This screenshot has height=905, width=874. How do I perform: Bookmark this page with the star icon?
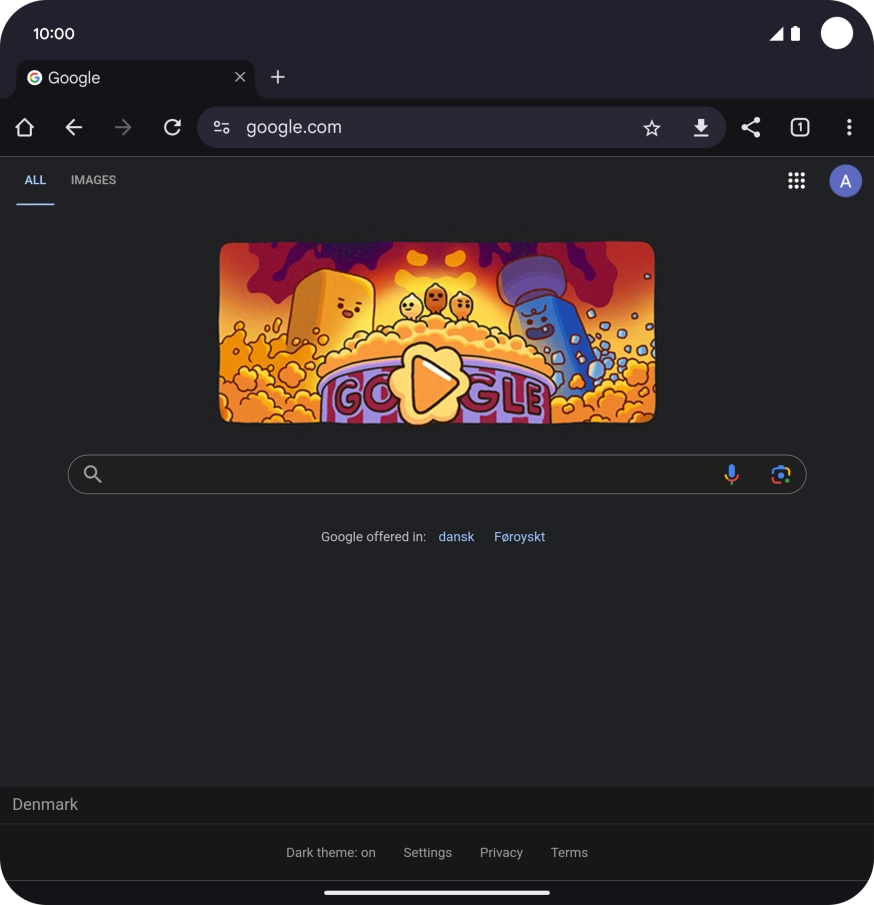coord(652,127)
